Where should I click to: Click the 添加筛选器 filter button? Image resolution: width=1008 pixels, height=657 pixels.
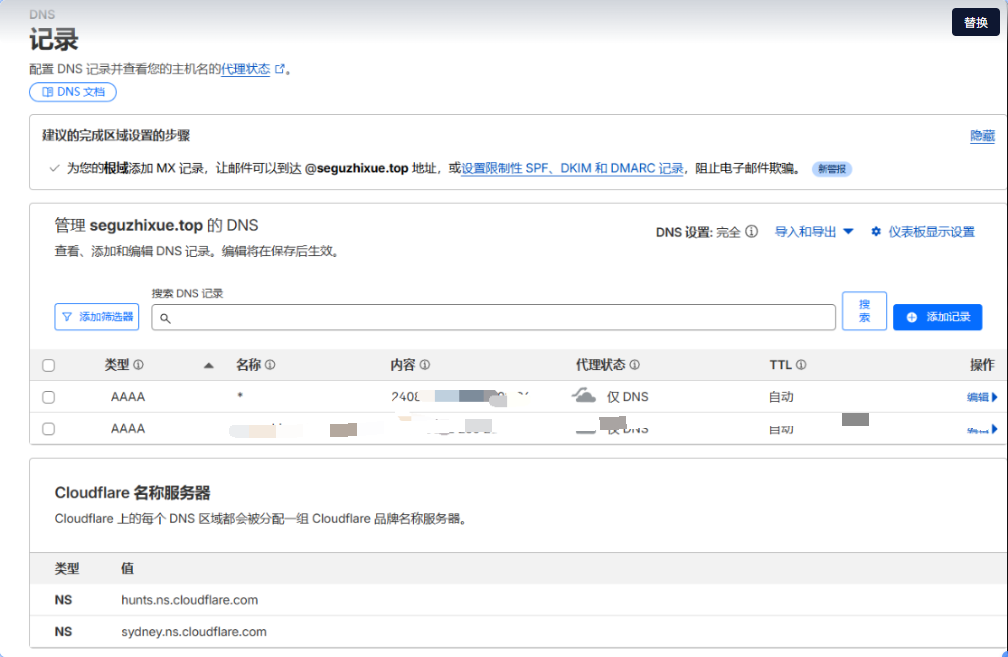97,317
